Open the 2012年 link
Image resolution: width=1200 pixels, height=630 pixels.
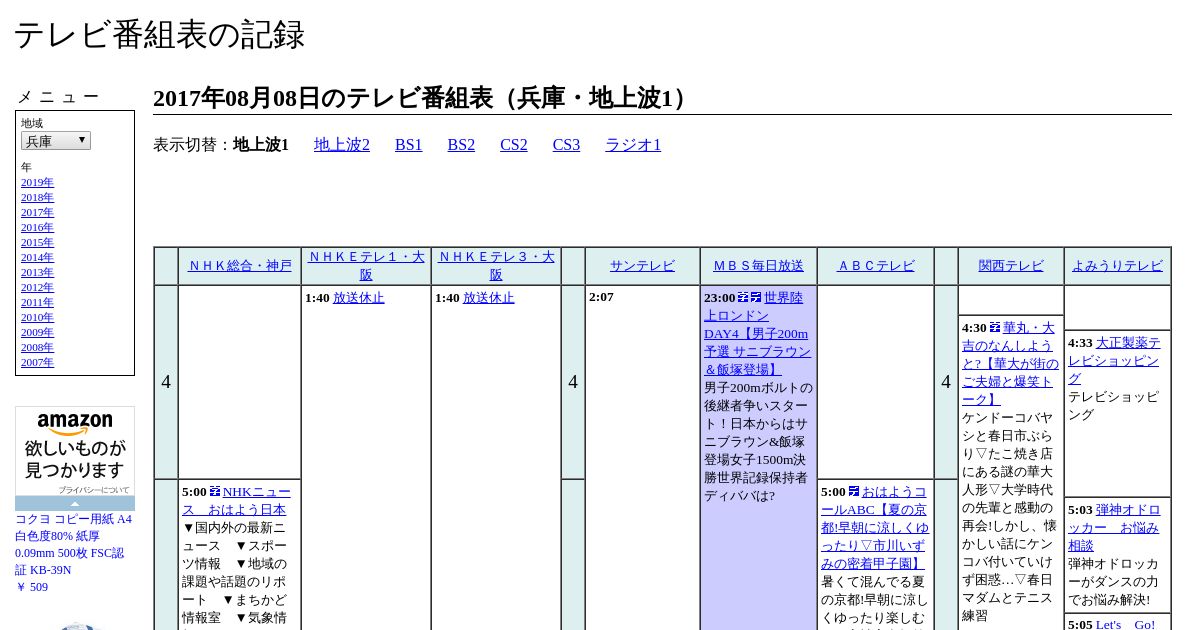click(37, 287)
